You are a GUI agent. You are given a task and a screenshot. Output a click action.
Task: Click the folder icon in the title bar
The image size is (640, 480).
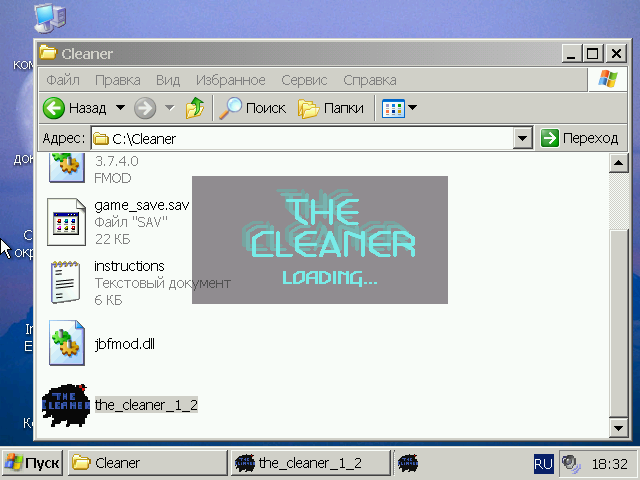pos(48,53)
